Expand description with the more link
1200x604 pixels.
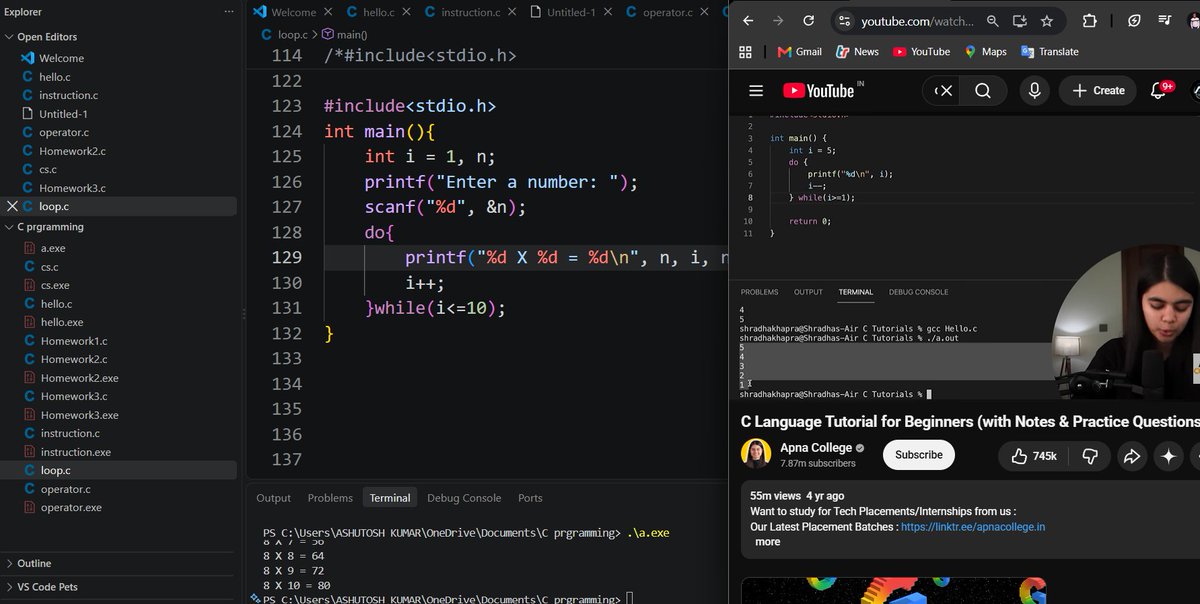pos(768,542)
